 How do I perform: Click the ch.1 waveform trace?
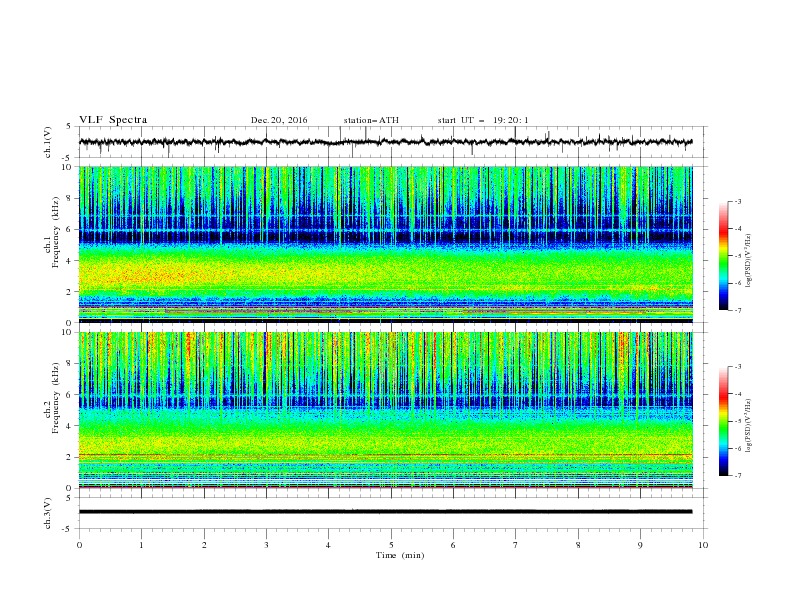tap(385, 142)
